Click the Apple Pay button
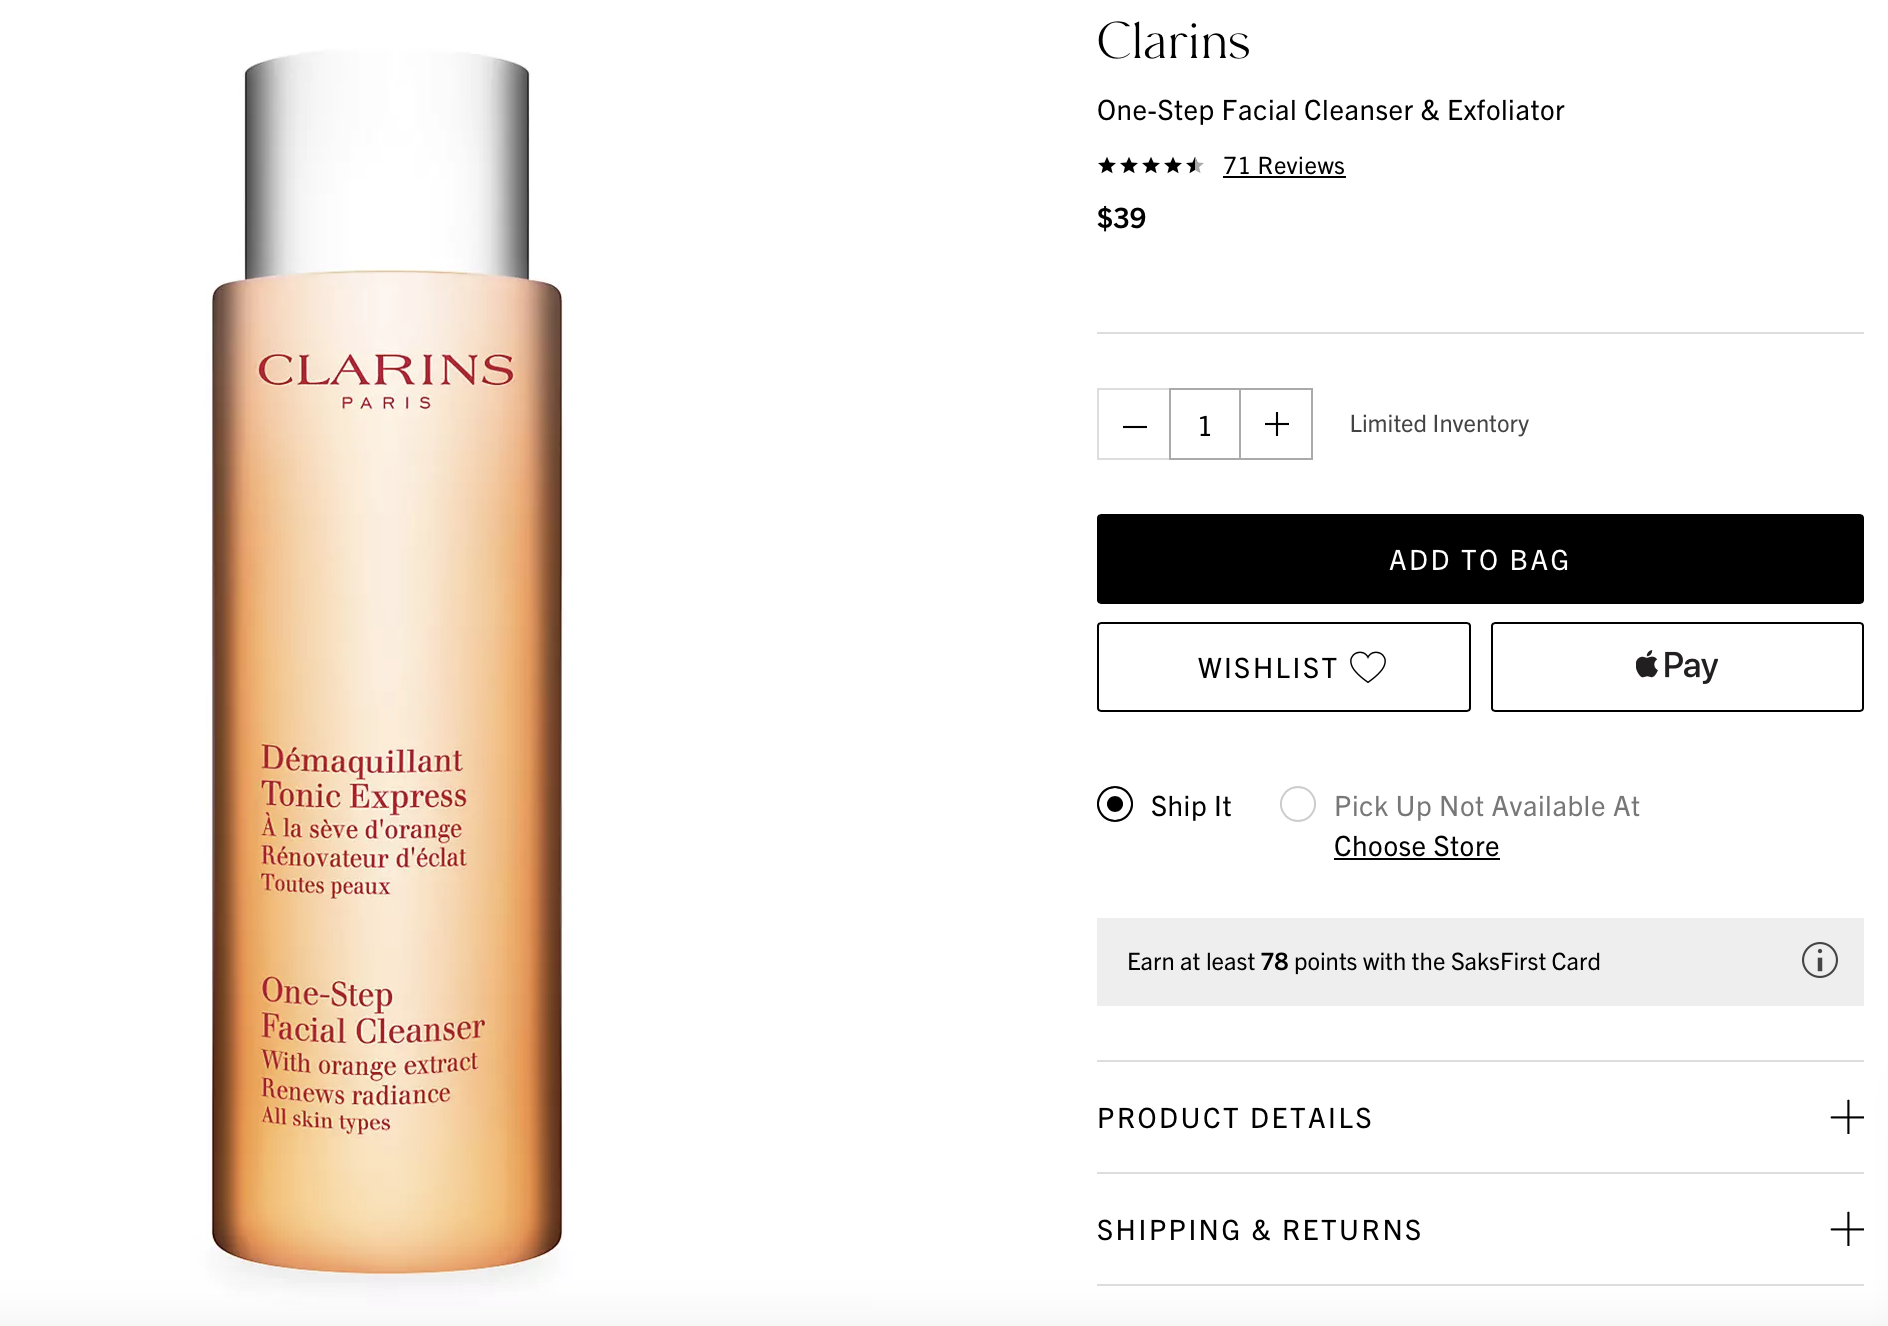Image resolution: width=1888 pixels, height=1326 pixels. point(1677,667)
